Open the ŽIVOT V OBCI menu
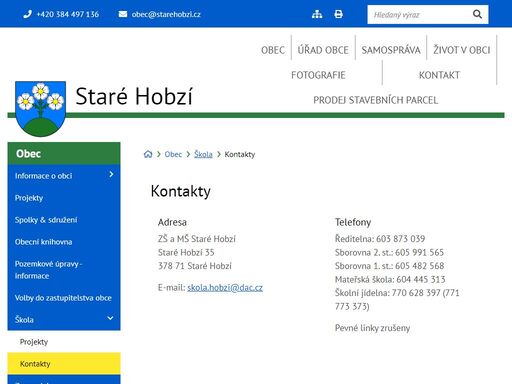The width and height of the screenshot is (512, 384). tap(461, 50)
